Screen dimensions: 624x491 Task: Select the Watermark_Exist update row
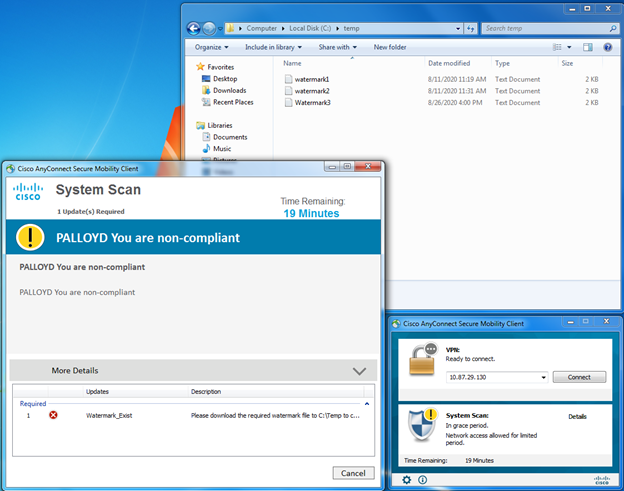(193, 415)
